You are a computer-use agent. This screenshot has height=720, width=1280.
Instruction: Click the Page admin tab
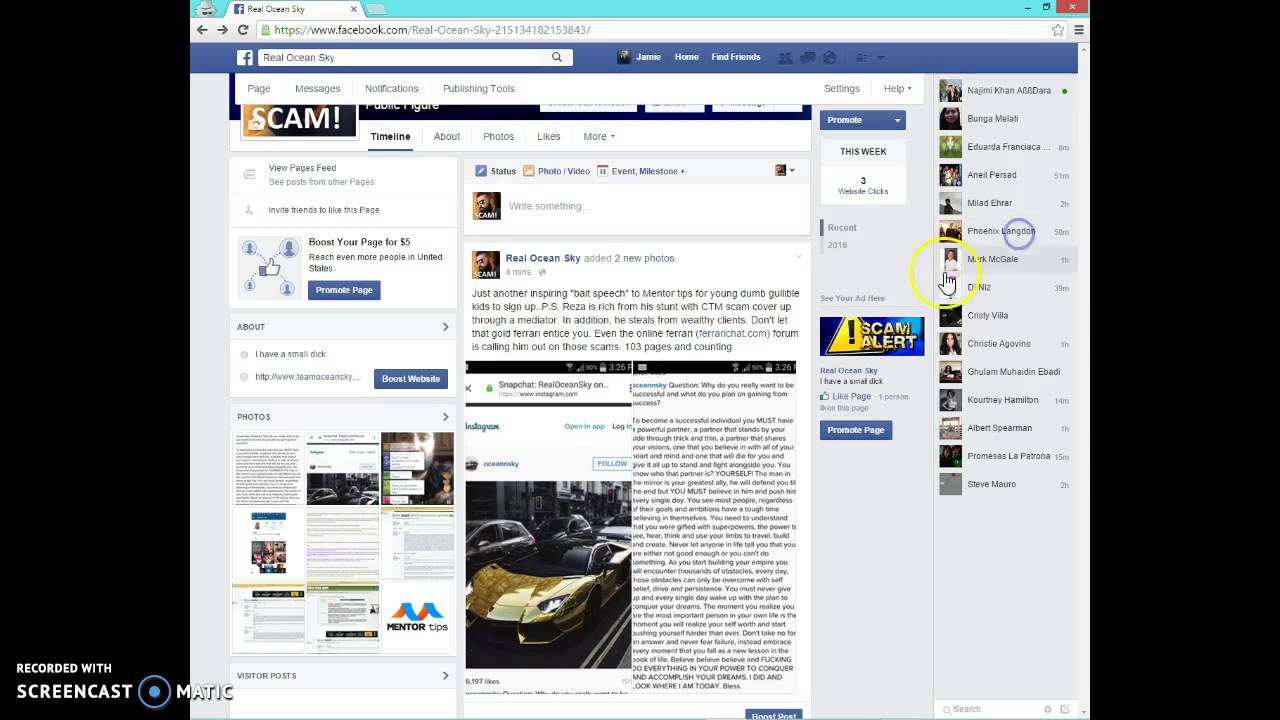coord(259,88)
